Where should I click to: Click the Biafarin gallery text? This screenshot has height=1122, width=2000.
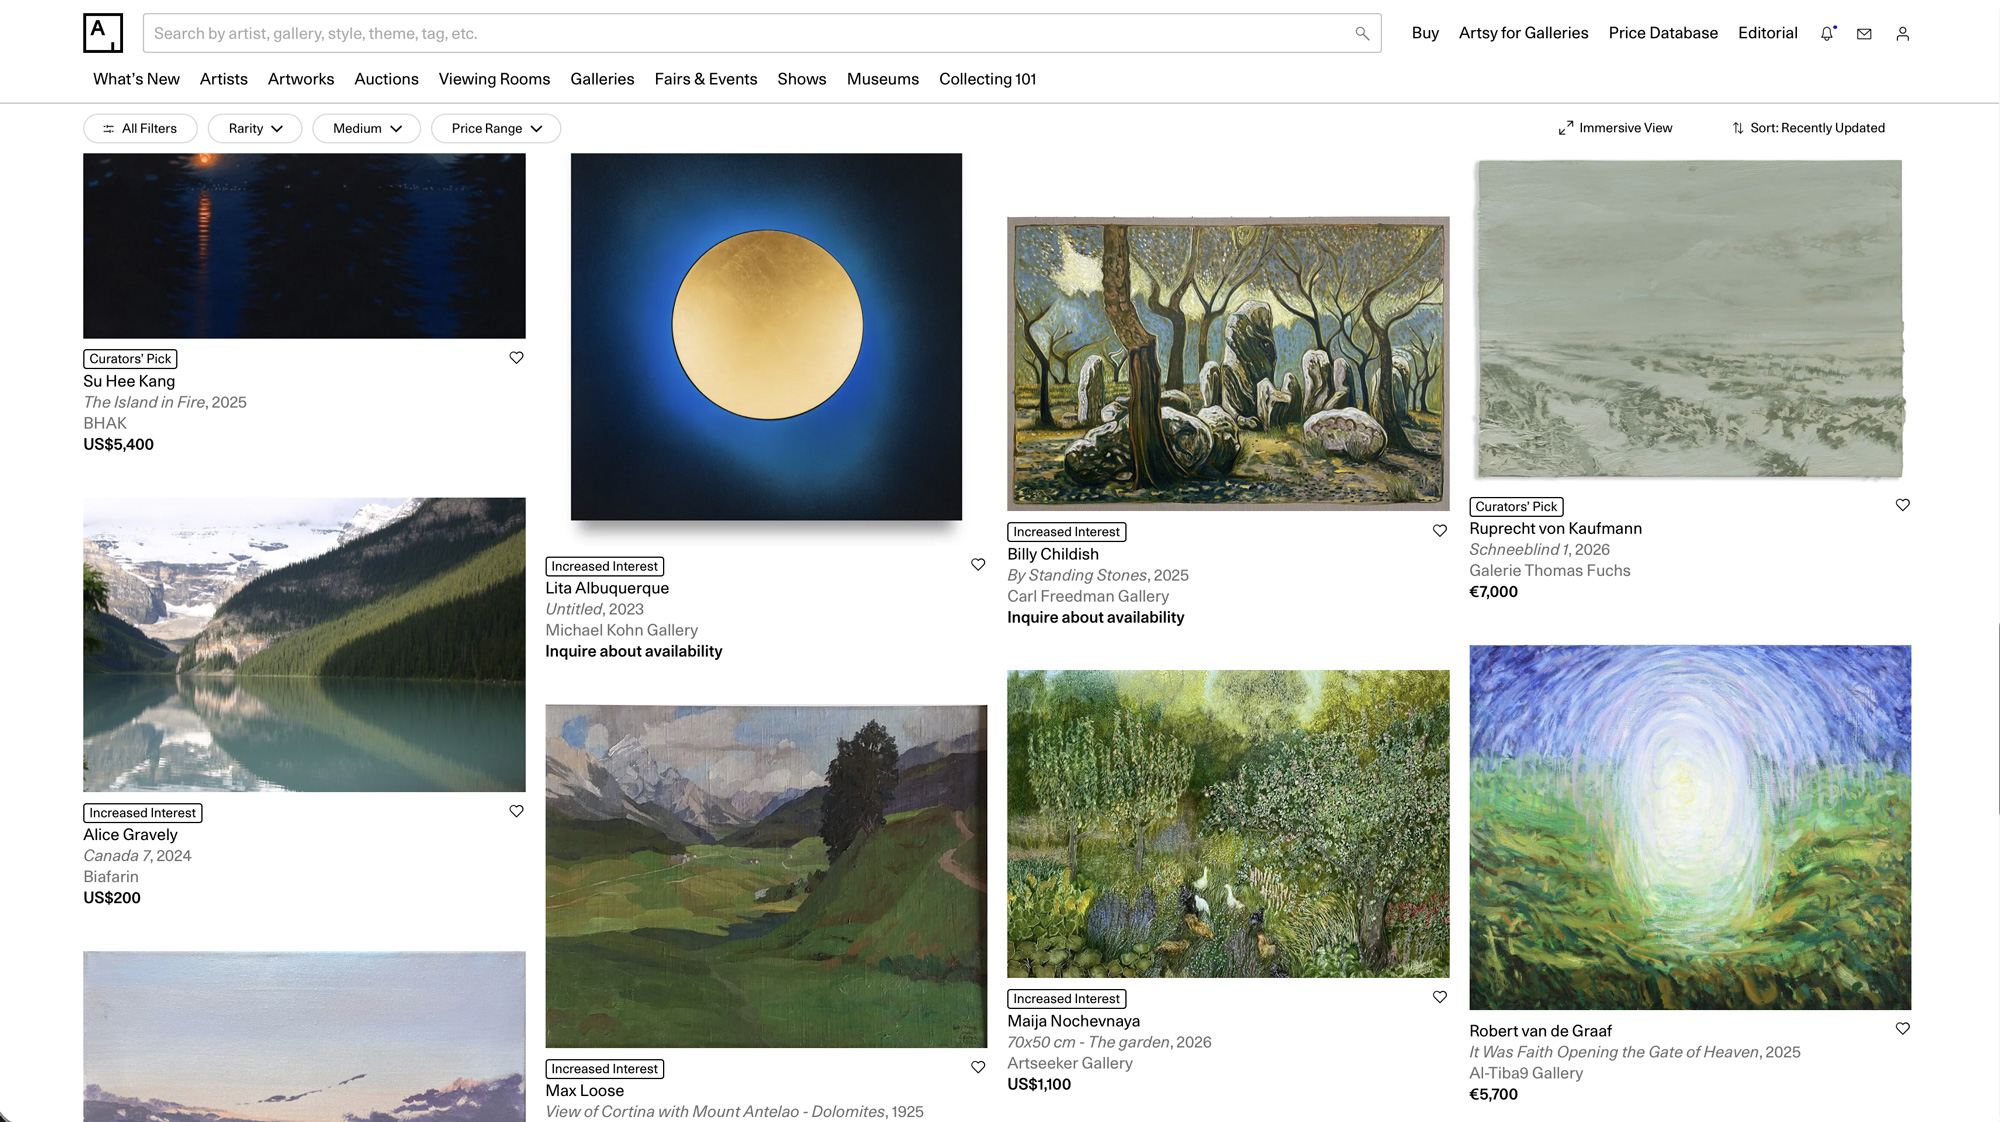(111, 876)
